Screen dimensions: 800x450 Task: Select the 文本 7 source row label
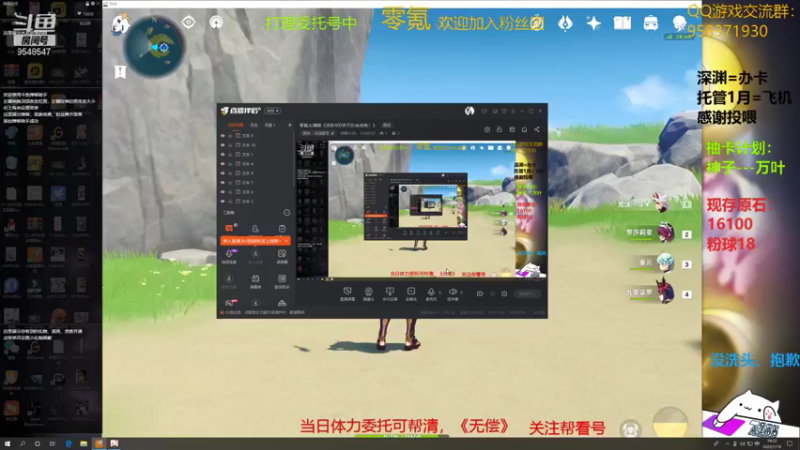(x=248, y=182)
